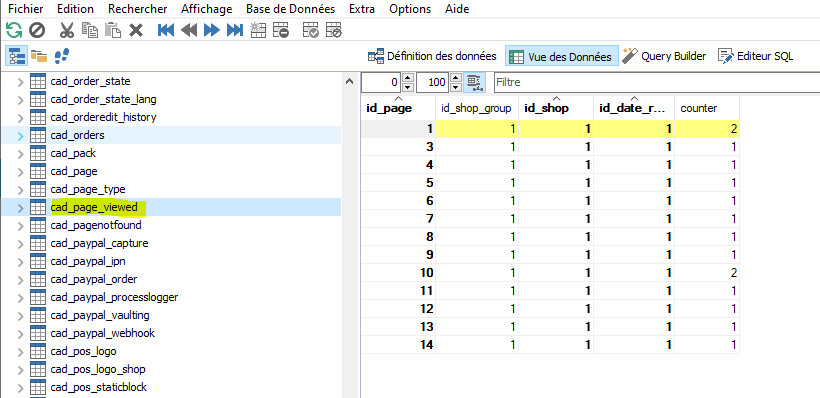Select the cad_paypal_webhook table
This screenshot has width=820, height=398.
(103, 333)
